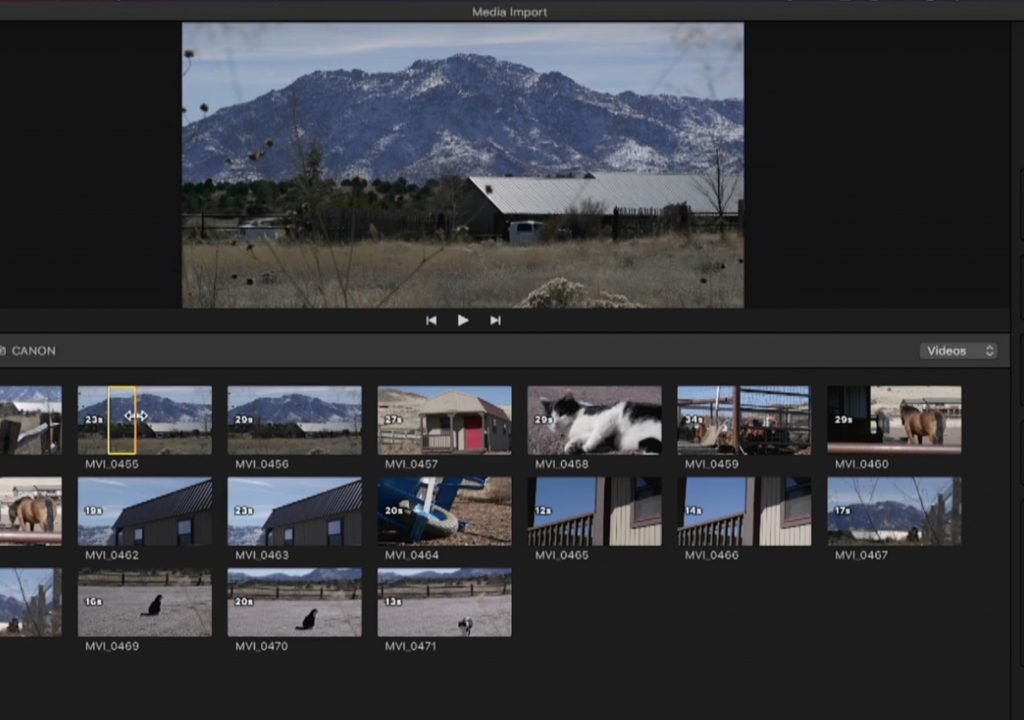The height and width of the screenshot is (720, 1024).
Task: Click the MVI_0464 file name label
Action: click(411, 555)
